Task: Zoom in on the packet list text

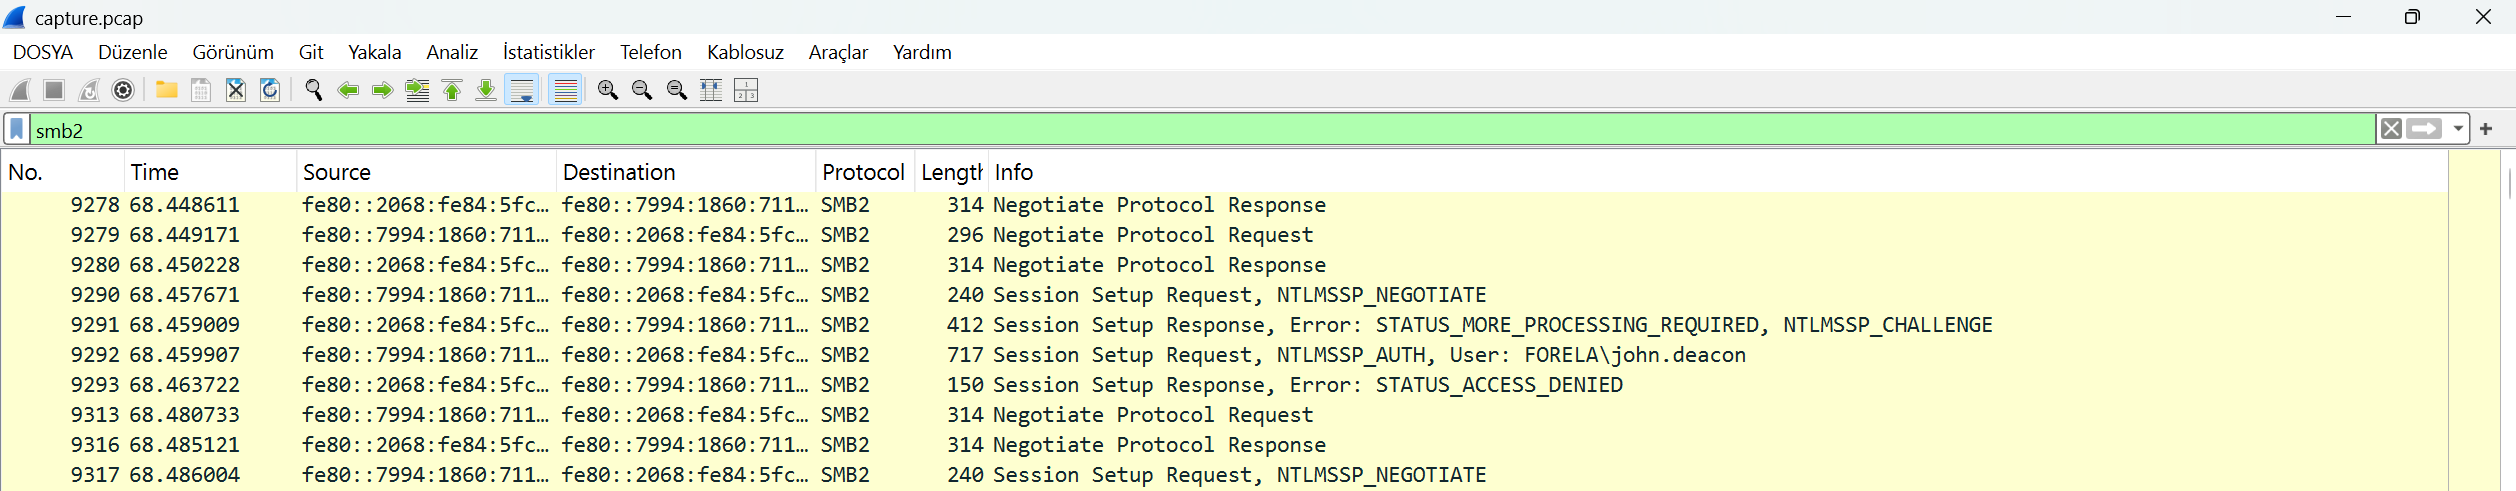Action: (x=607, y=91)
